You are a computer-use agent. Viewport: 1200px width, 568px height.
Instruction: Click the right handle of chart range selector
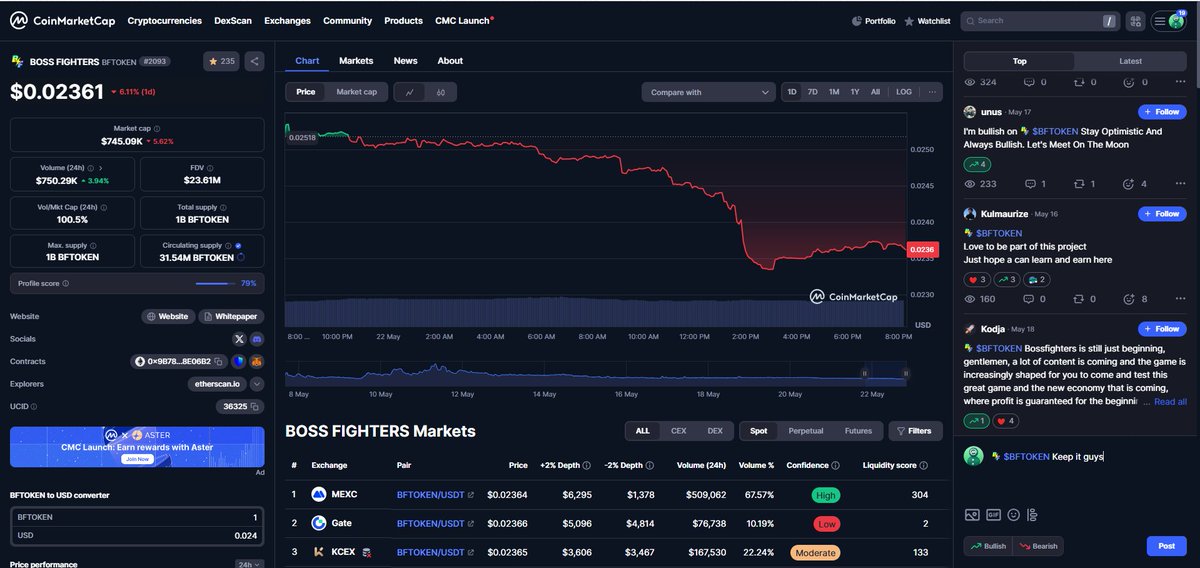pyautogui.click(x=907, y=374)
